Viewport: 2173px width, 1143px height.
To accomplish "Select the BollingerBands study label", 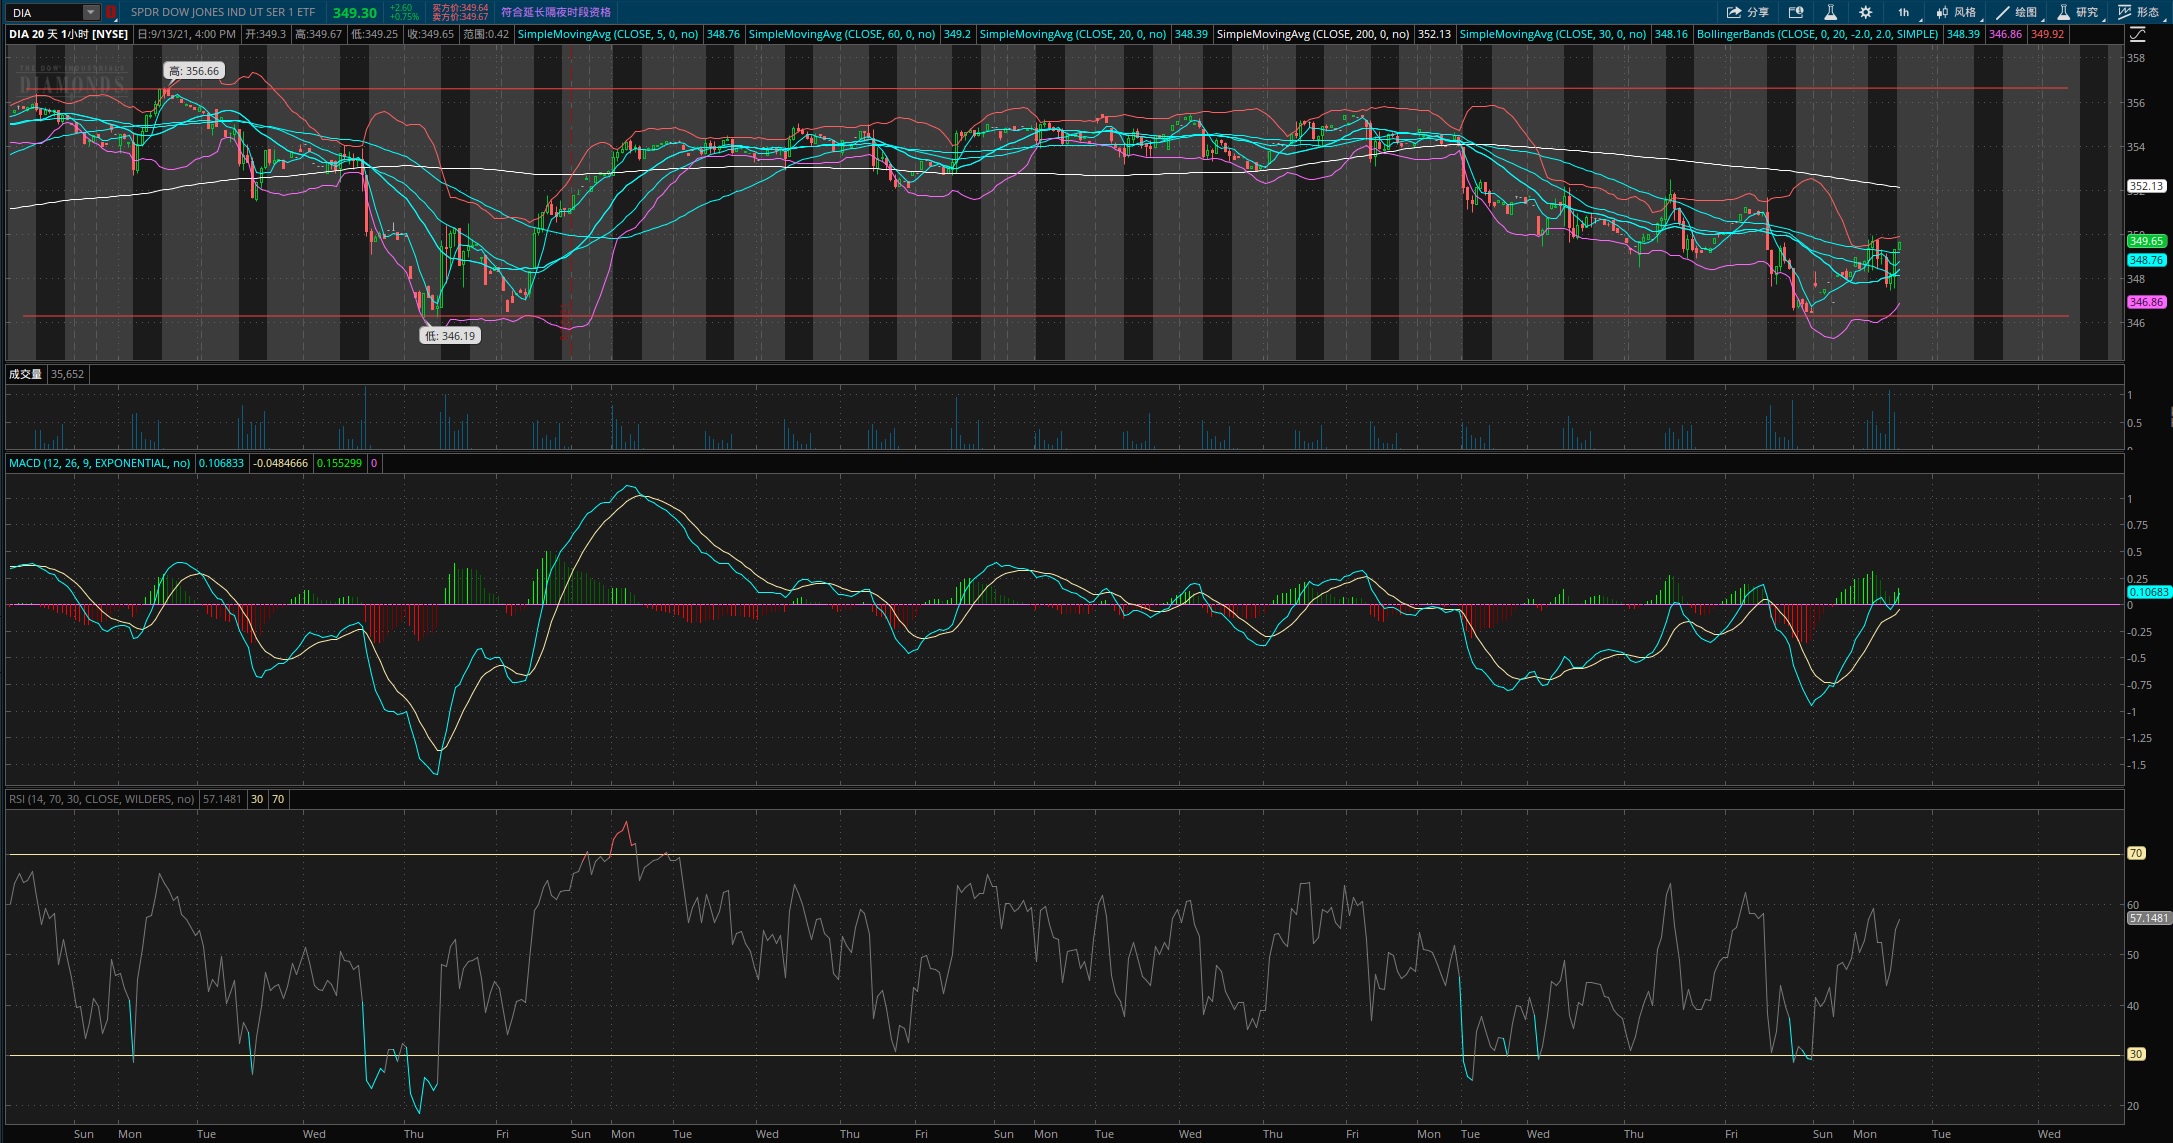I will click(1817, 34).
